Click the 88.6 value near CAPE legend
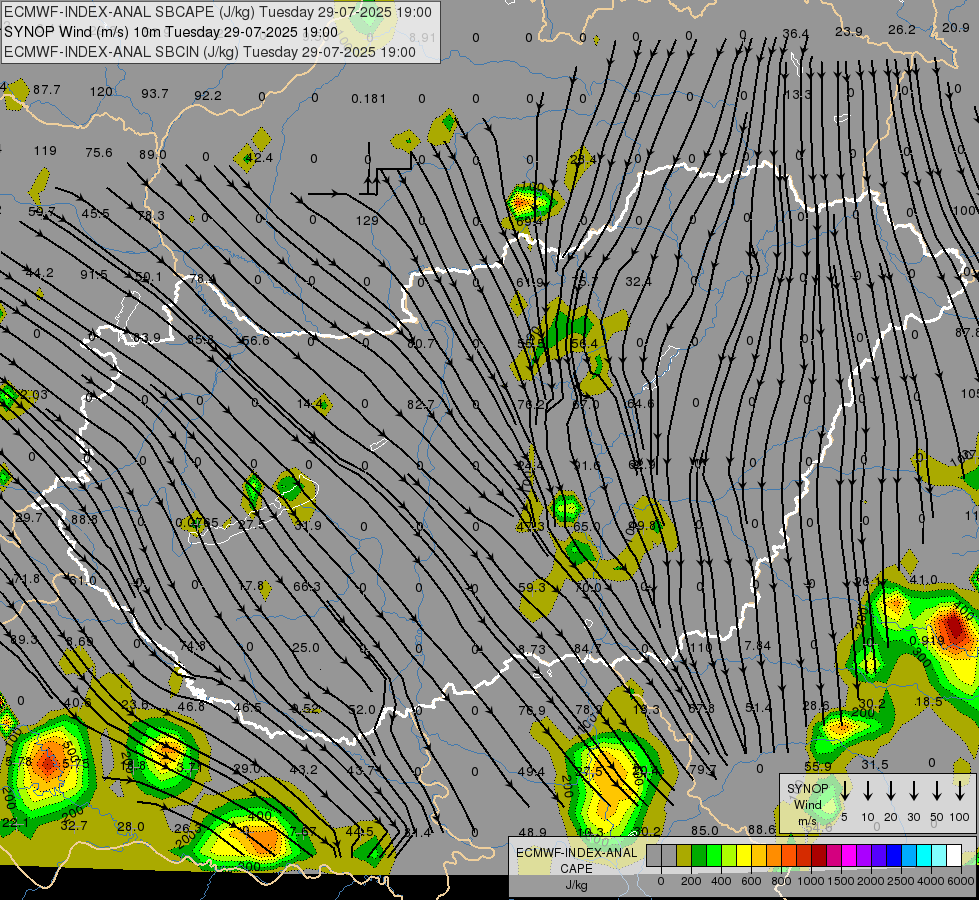The width and height of the screenshot is (979, 900). tap(761, 829)
